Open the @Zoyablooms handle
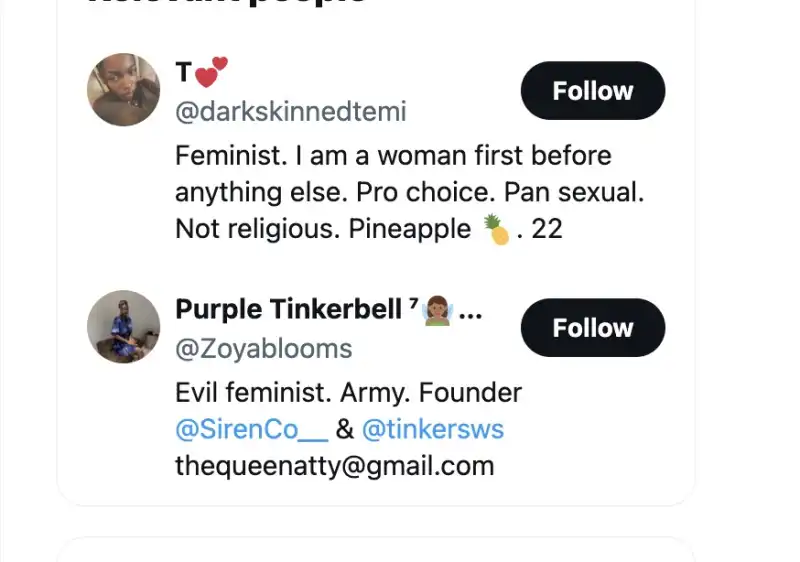 point(263,348)
